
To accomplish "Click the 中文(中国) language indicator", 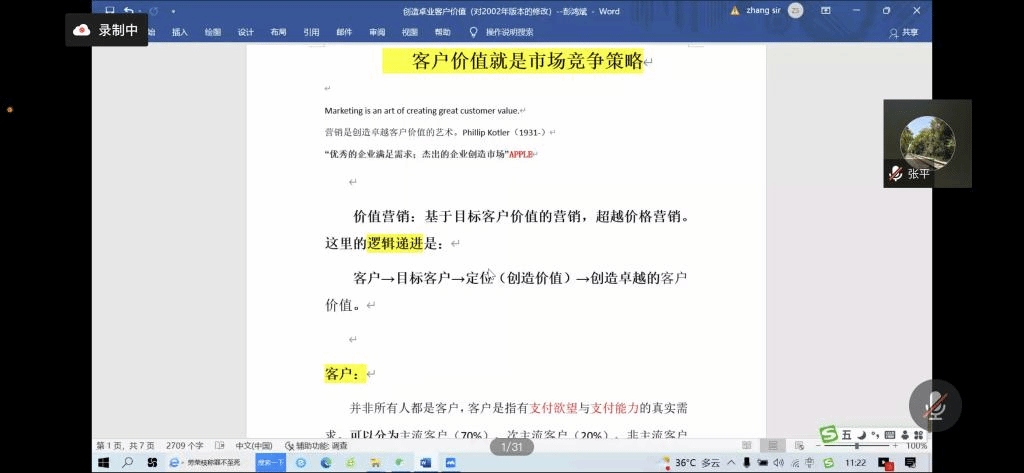I will (254, 446).
